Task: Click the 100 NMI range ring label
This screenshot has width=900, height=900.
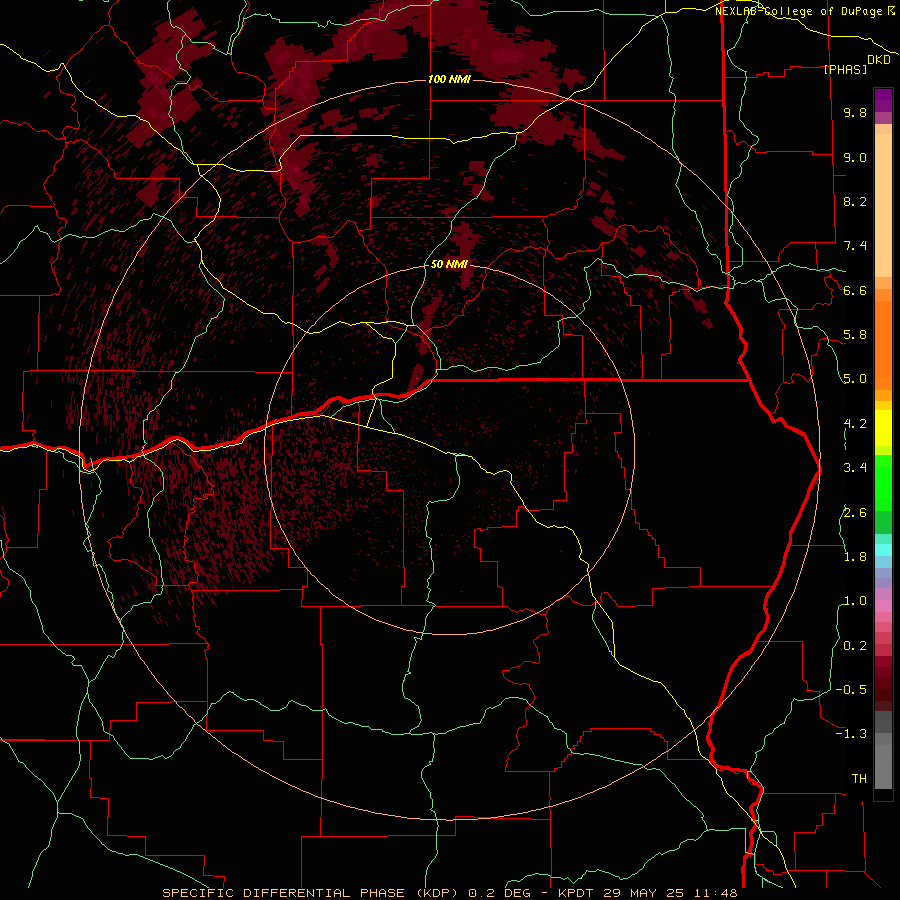Action: tap(449, 79)
